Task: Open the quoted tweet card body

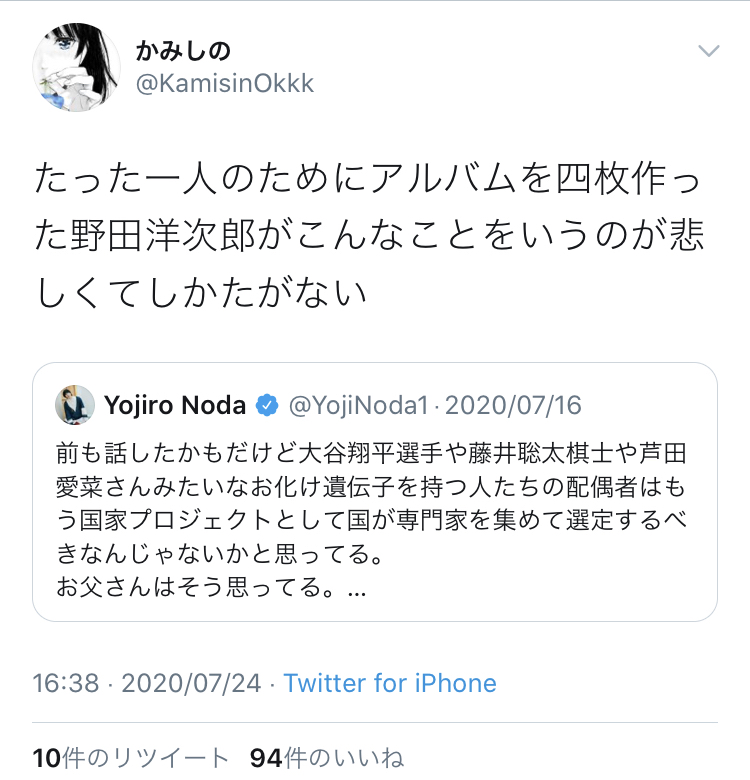Action: [375, 520]
